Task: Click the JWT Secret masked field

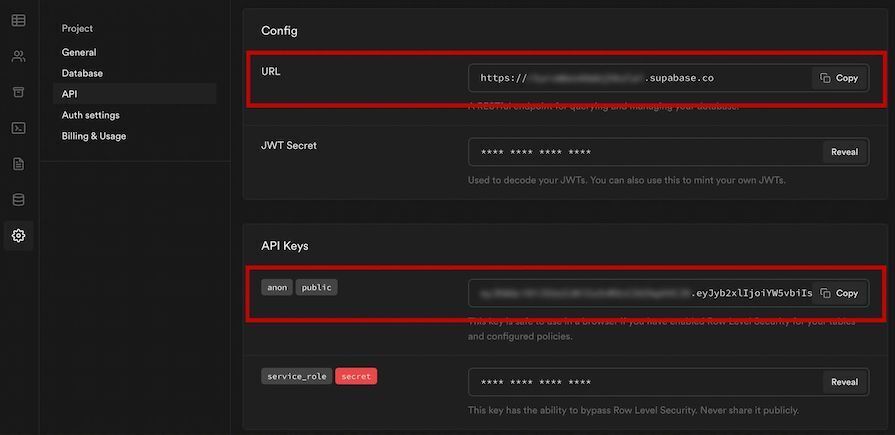Action: [668, 152]
